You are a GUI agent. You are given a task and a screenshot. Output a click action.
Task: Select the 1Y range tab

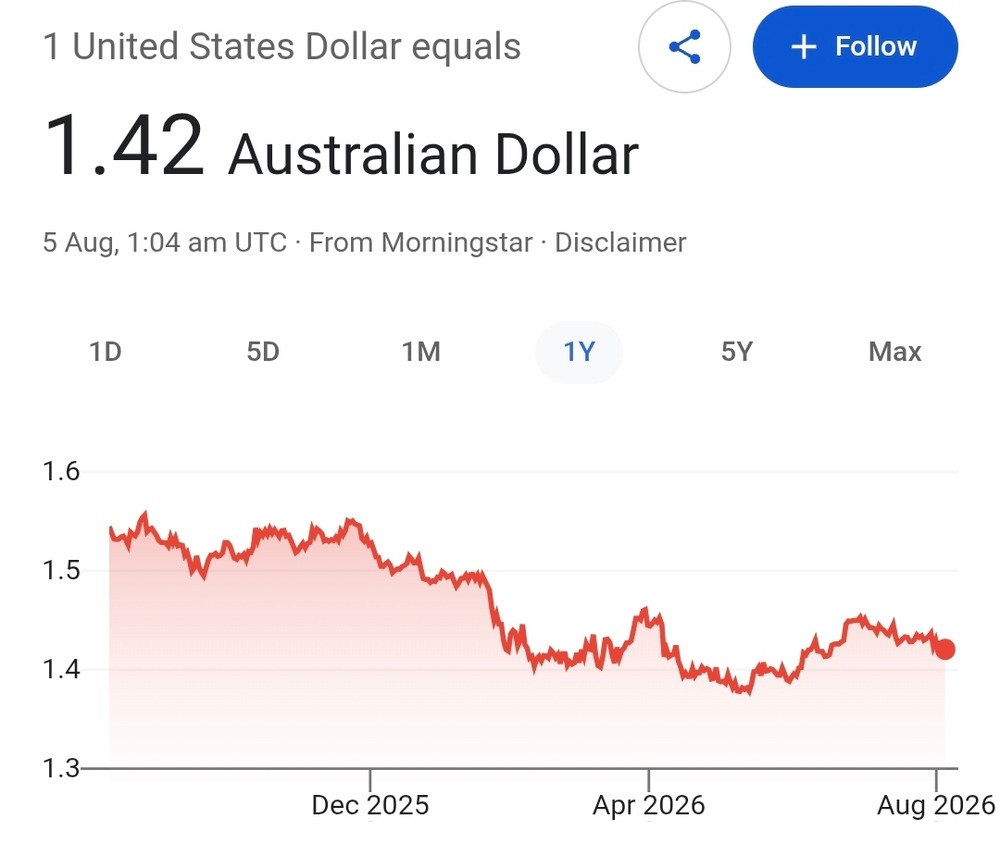579,352
